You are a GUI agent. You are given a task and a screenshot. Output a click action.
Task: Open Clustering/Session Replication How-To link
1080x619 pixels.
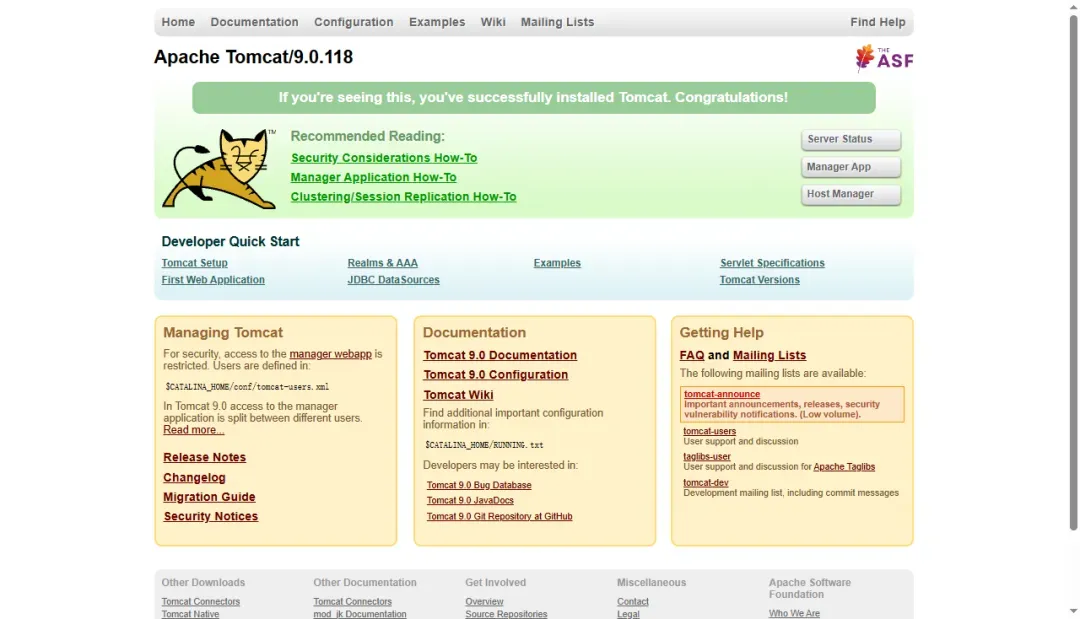pos(403,196)
